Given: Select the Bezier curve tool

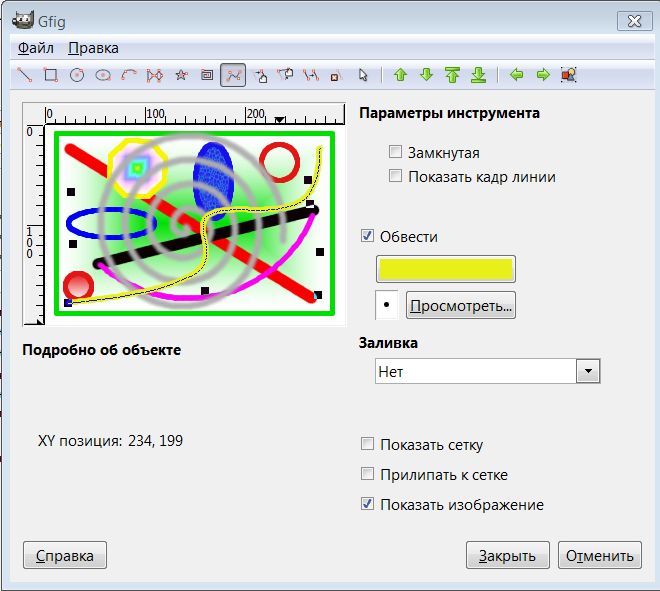Looking at the screenshot, I should 233,75.
